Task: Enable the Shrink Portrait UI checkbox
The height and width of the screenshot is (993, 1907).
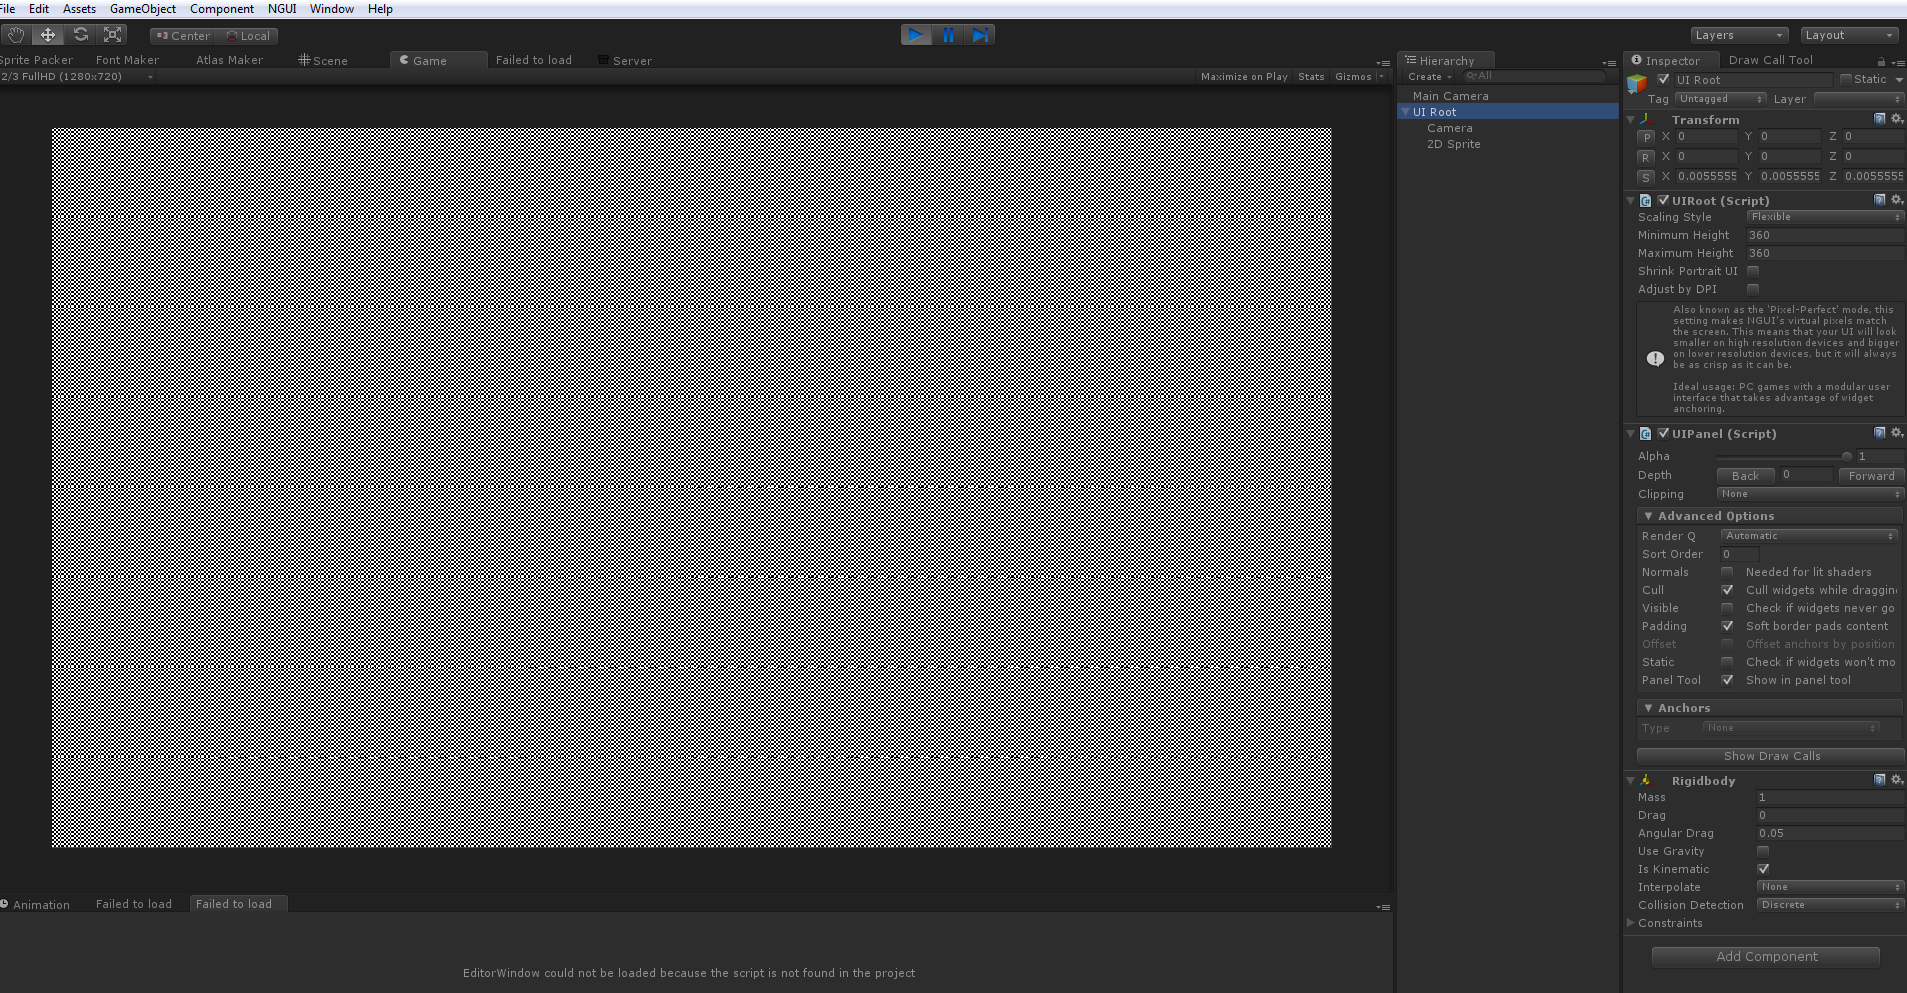Action: coord(1753,271)
